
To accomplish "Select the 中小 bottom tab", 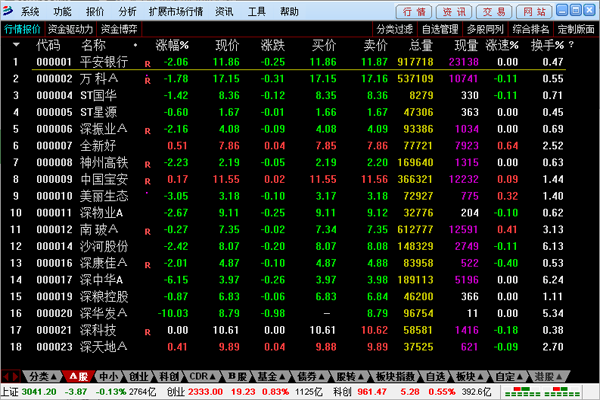I will pos(109,377).
